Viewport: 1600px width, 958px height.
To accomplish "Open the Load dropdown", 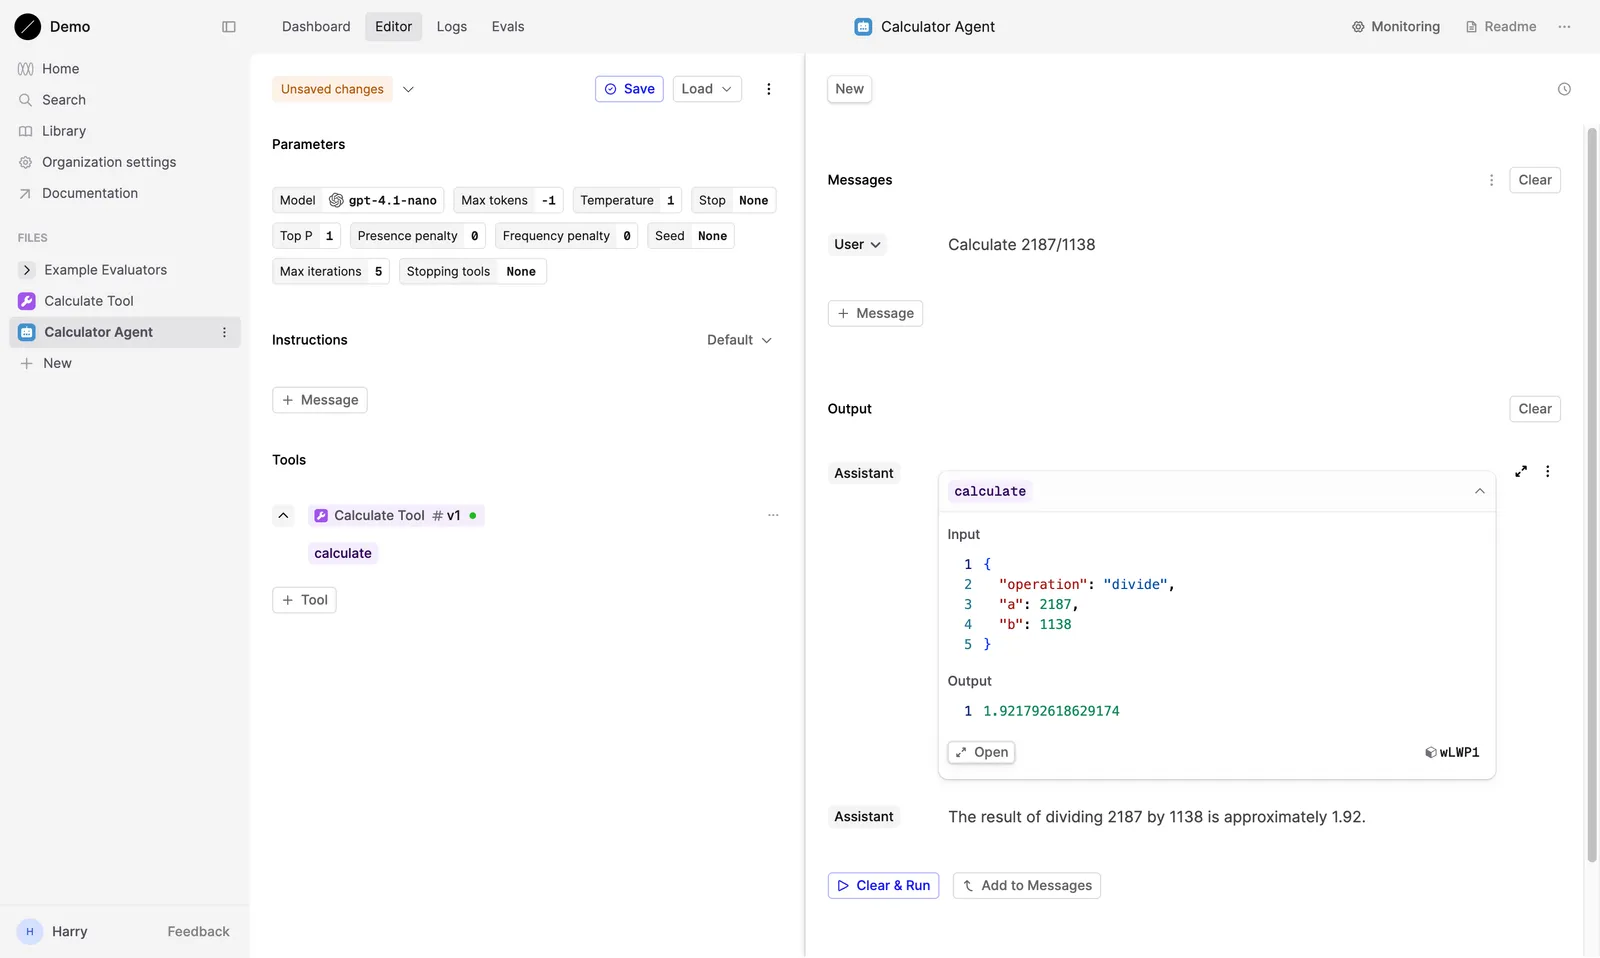I will point(707,89).
